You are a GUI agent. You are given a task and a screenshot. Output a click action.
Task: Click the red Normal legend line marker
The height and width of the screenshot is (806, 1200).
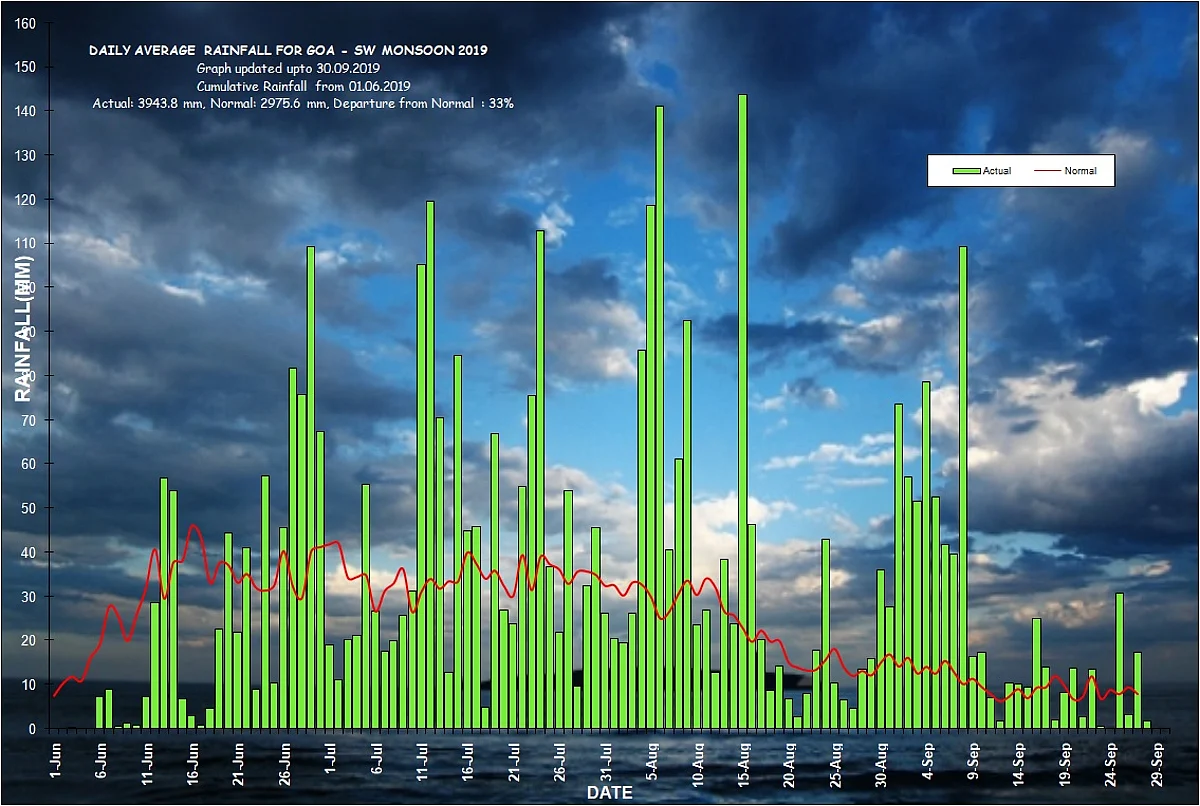[x=1047, y=171]
